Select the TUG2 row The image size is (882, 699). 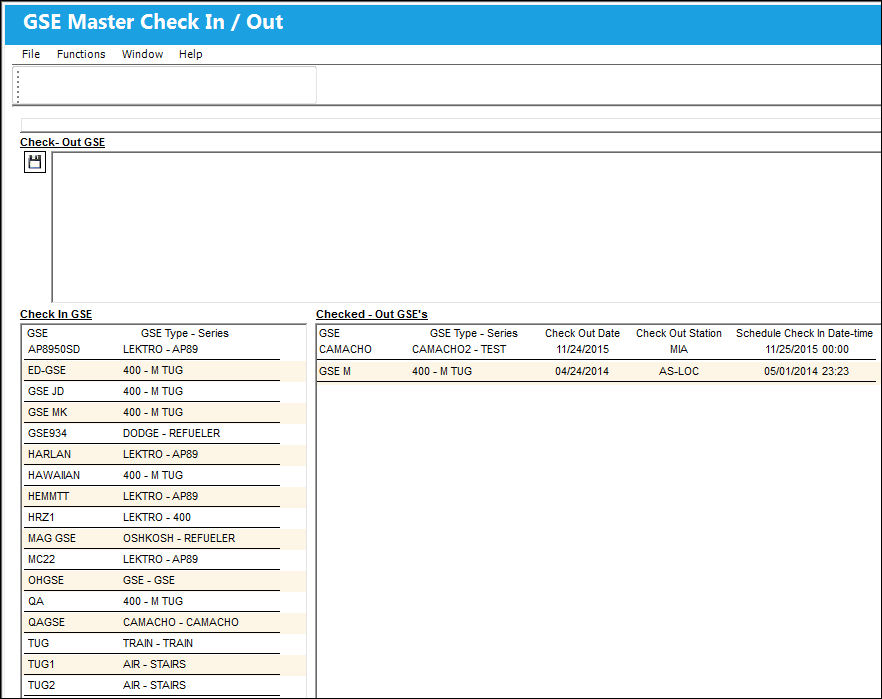point(152,686)
